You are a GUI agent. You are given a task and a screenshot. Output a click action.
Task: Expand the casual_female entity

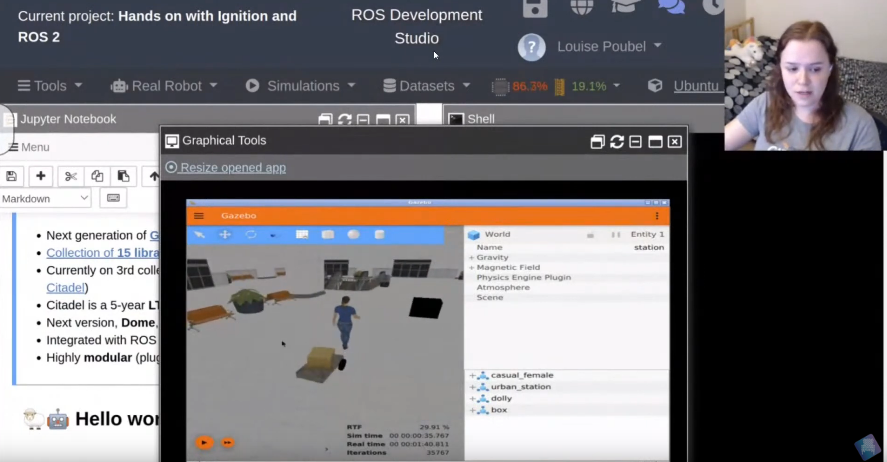(x=472, y=375)
